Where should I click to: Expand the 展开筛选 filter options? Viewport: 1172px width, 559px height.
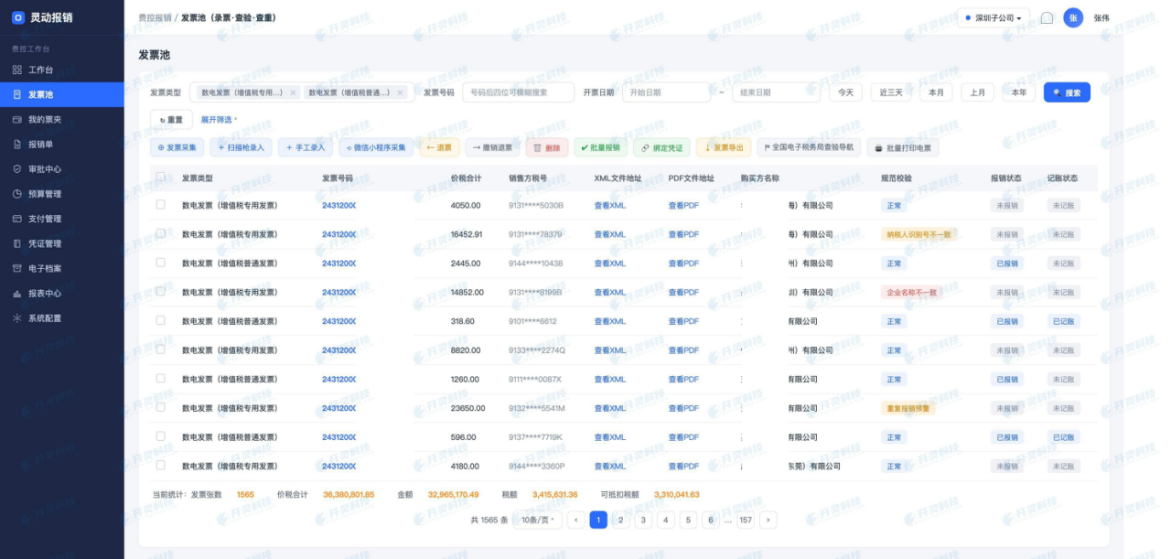[218, 120]
